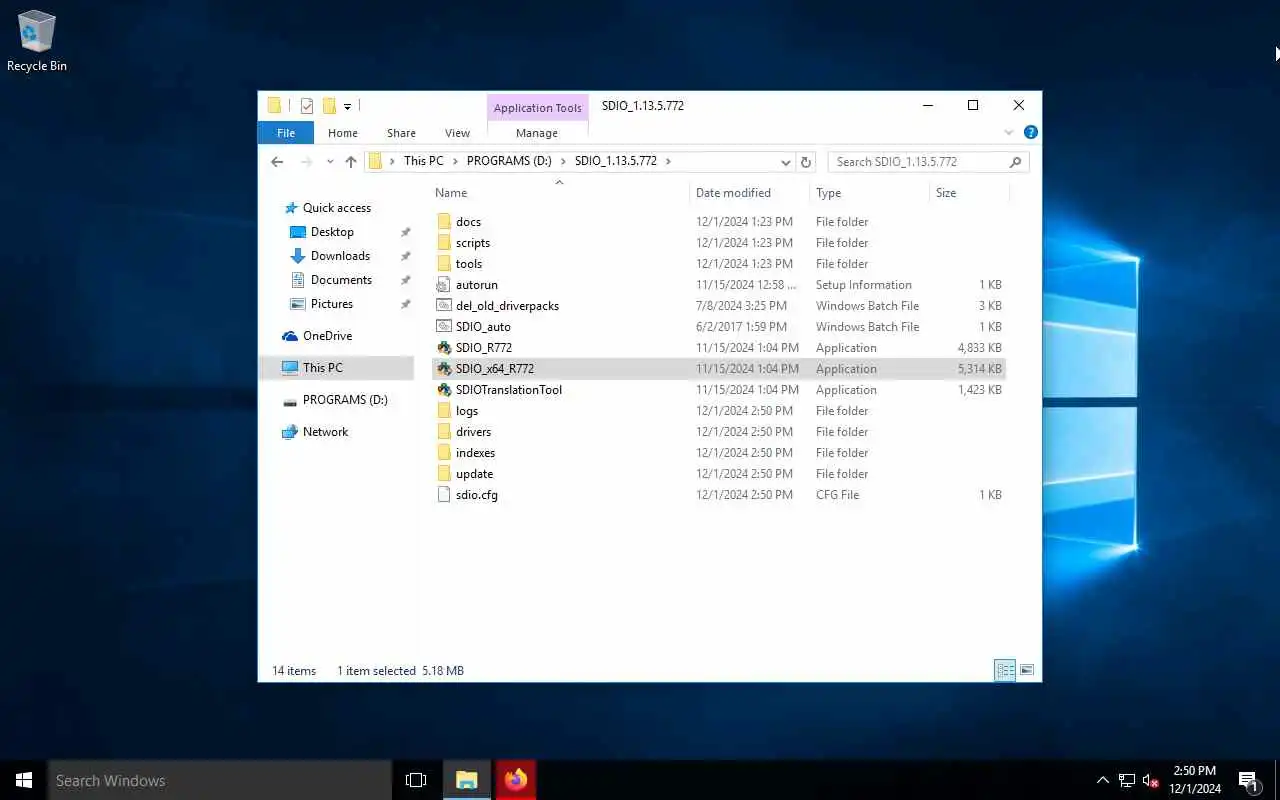Click the Search SDIO_1.13.5.772 box
Screen dimensions: 1280x800
(x=928, y=161)
